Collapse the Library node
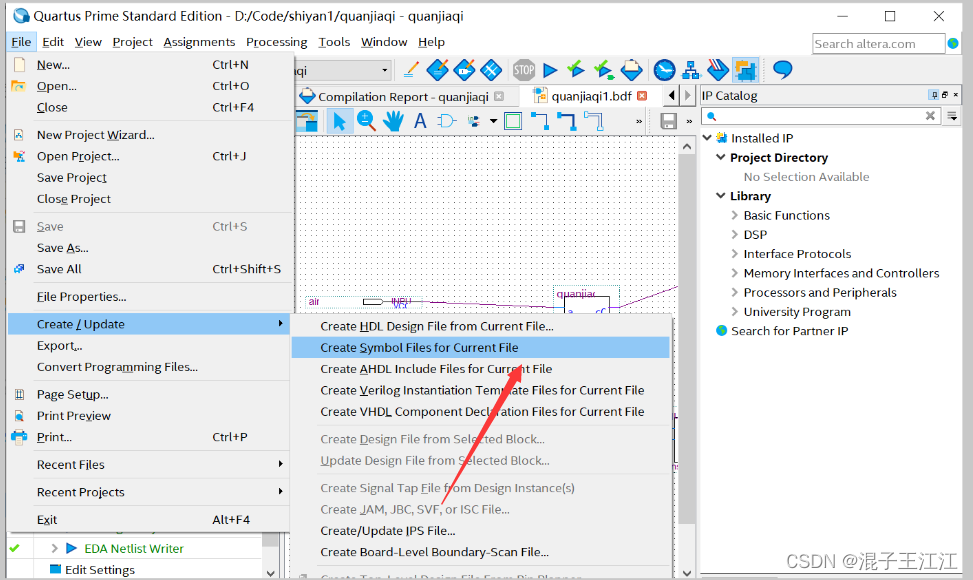This screenshot has height=580, width=973. point(720,195)
